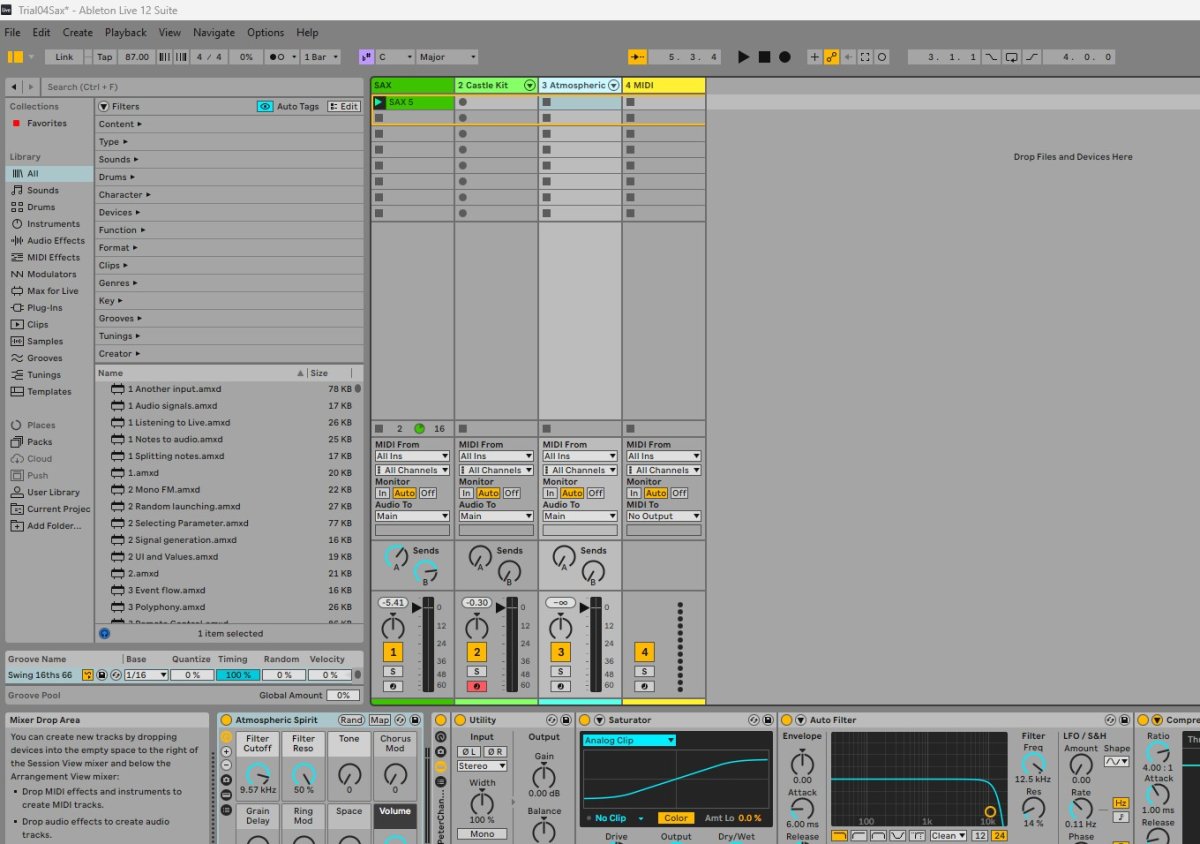
Task: Click Favorites in Collections
Action: (46, 123)
